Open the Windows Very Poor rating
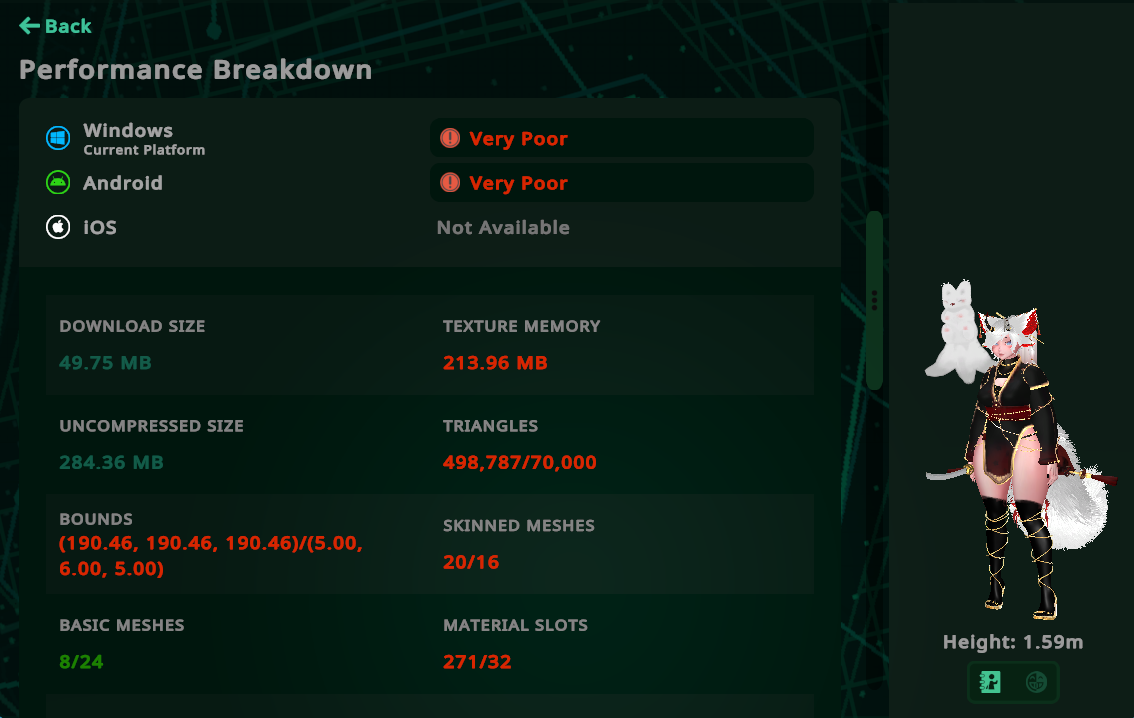The width and height of the screenshot is (1134, 718). coord(621,139)
